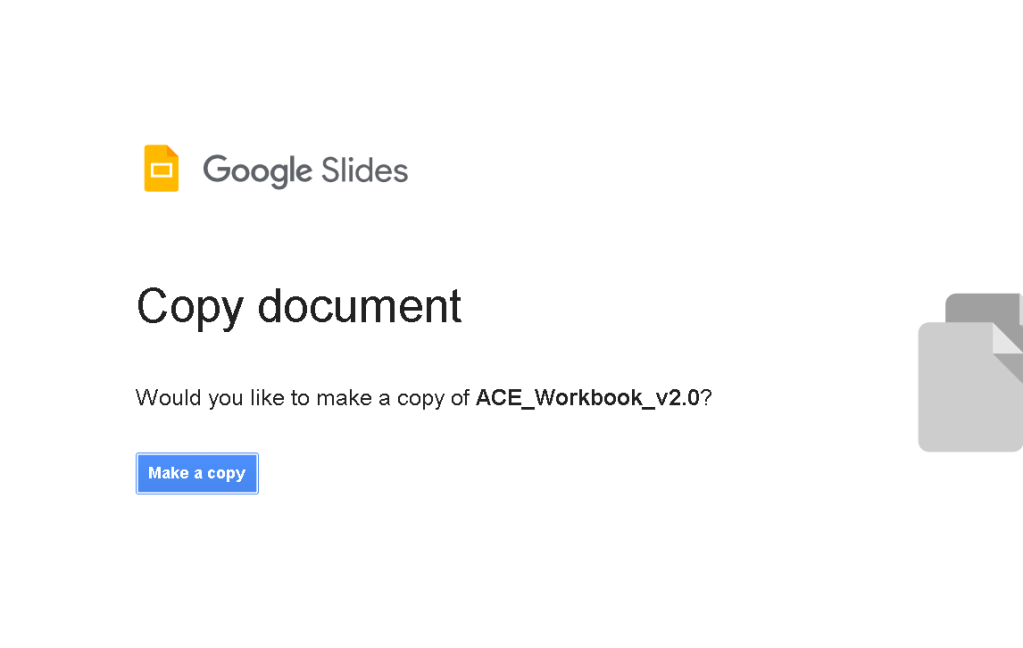The width and height of the screenshot is (1023, 648).
Task: Click the bold ACE_Workbook_v2.0 file name
Action: tap(587, 397)
